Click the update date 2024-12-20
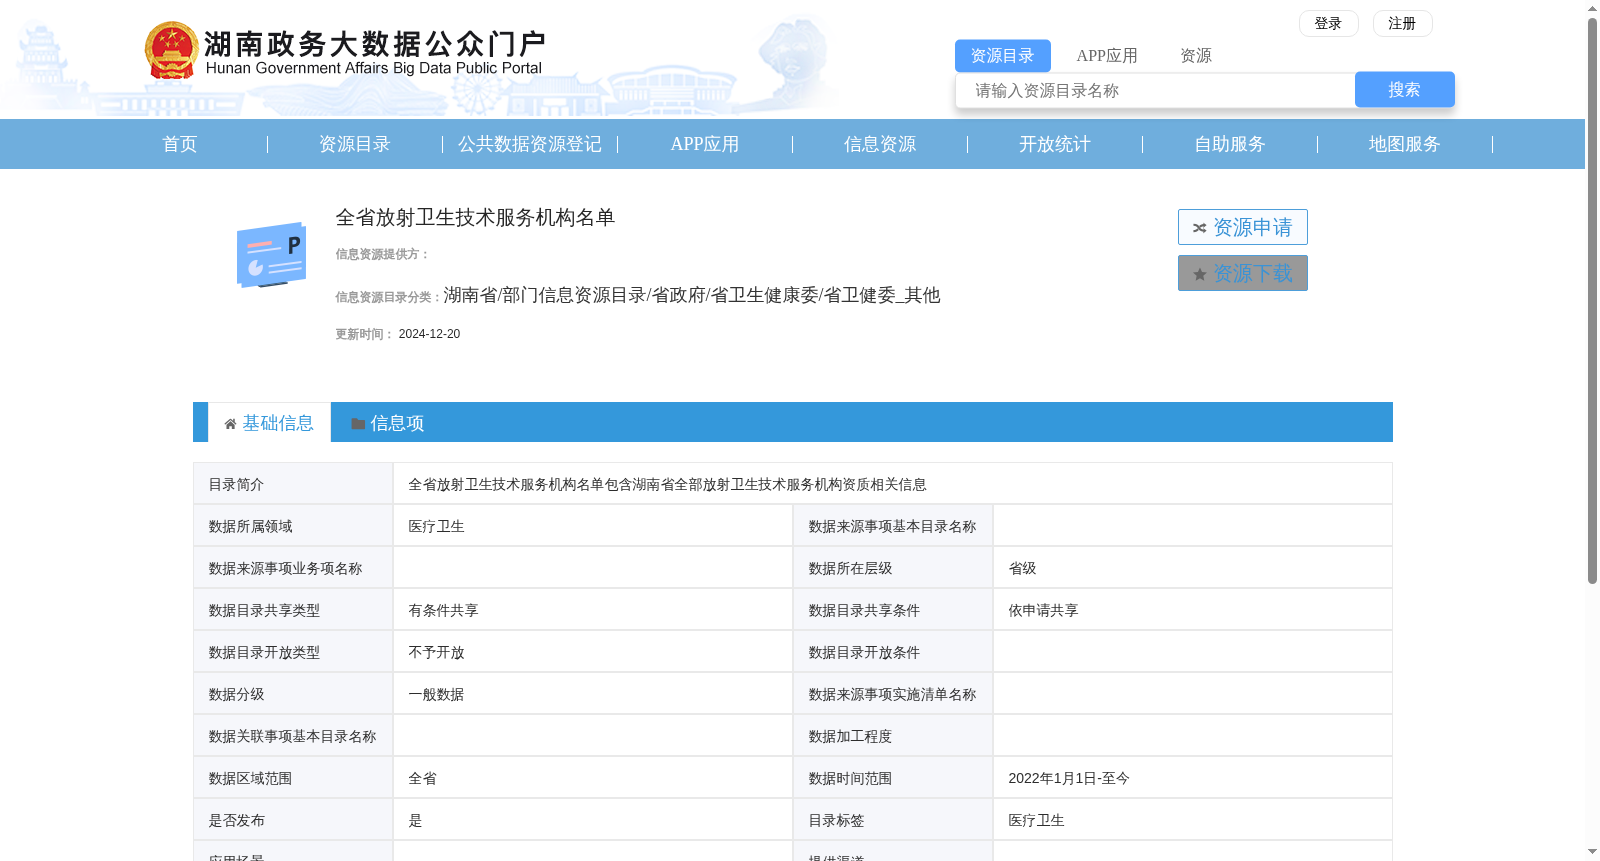1600x861 pixels. click(x=429, y=334)
